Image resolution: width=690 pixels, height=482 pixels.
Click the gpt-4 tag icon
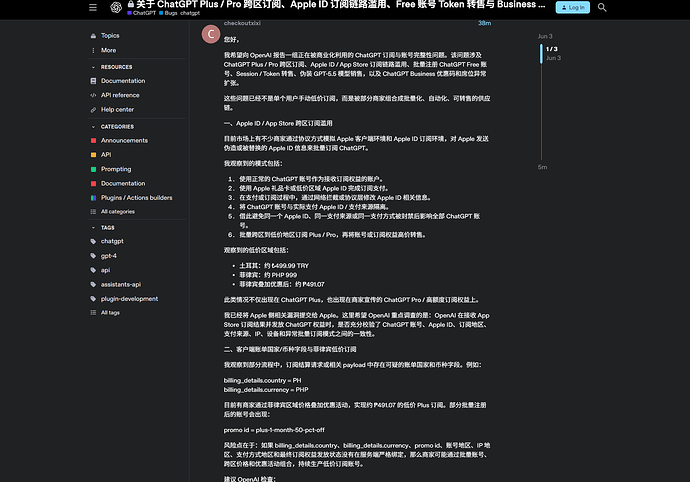(x=93, y=256)
